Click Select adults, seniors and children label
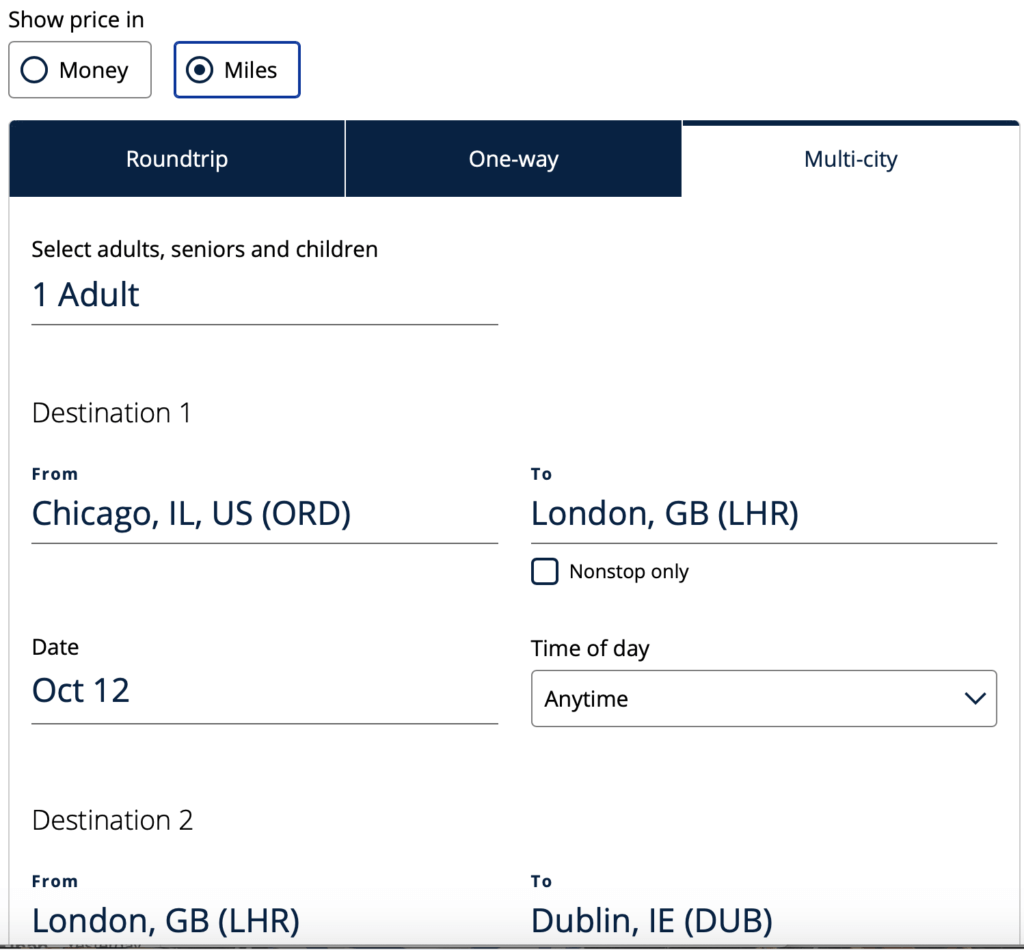The image size is (1024, 950). pyautogui.click(x=205, y=249)
